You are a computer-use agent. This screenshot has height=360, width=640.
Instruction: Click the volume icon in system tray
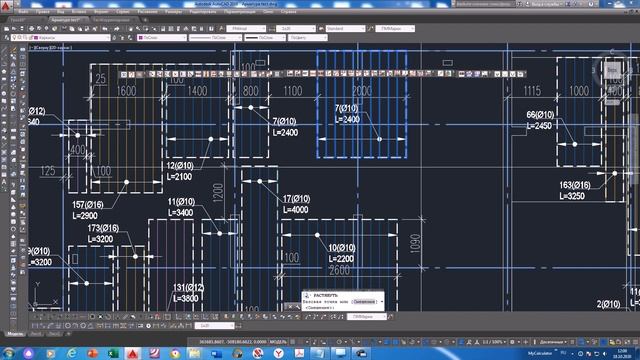(x=605, y=353)
